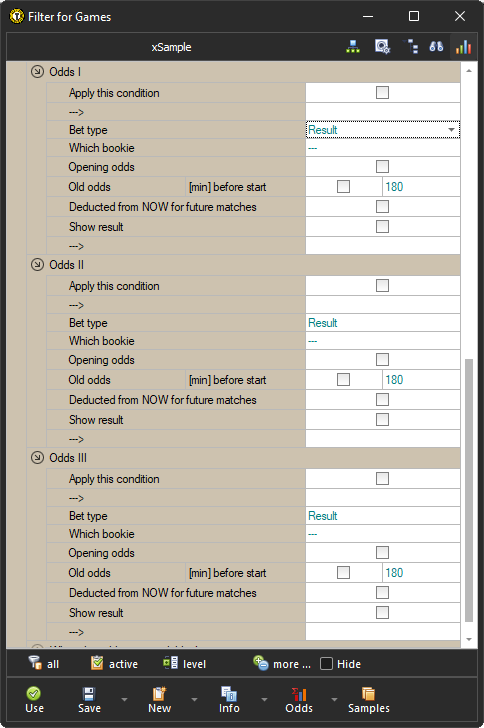Check Show result under Odds I

(382, 227)
